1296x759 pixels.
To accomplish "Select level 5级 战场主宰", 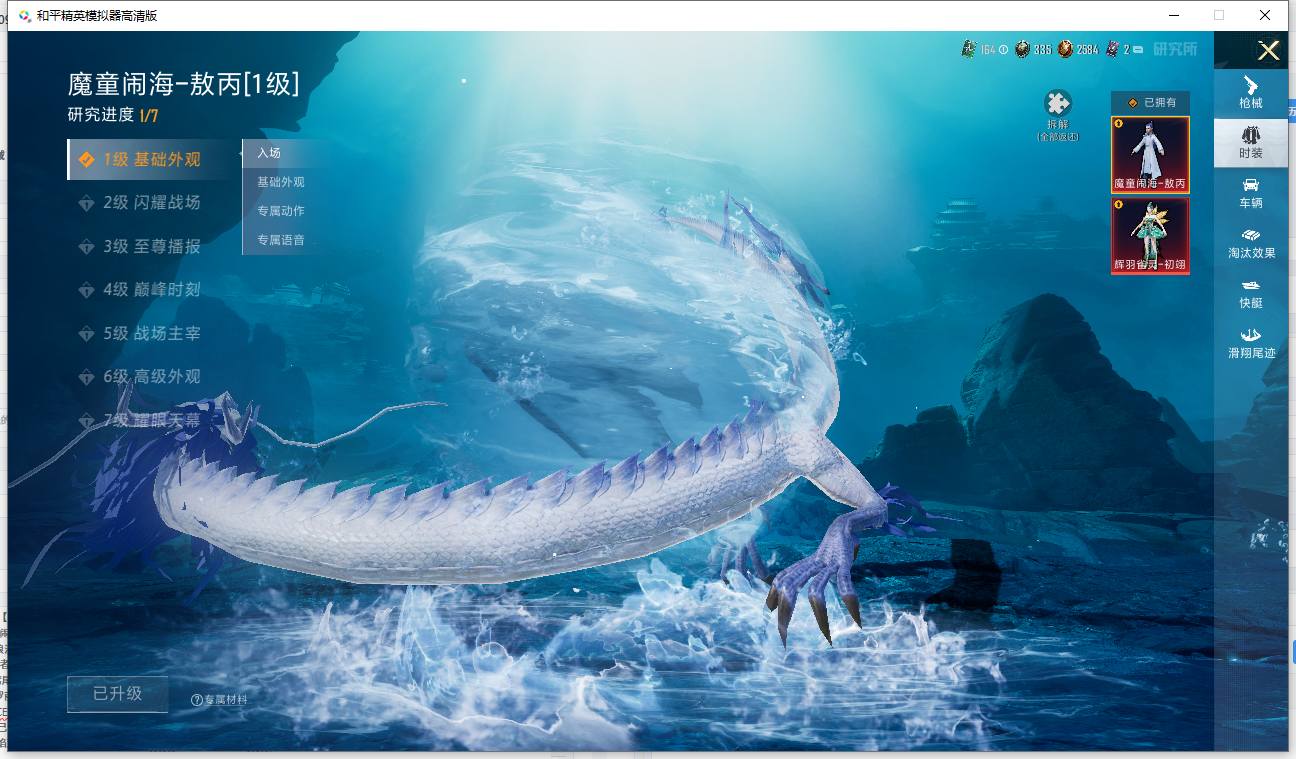I will pos(140,333).
